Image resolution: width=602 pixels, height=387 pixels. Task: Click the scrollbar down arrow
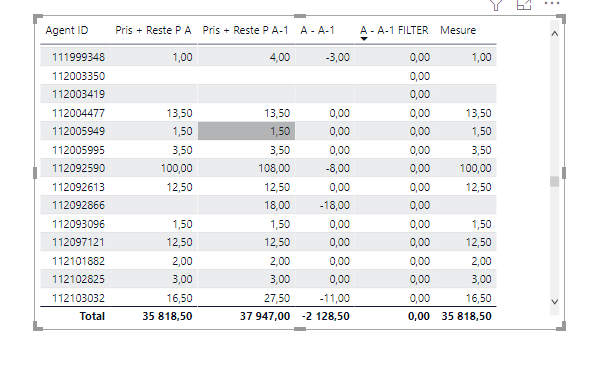pos(554,302)
